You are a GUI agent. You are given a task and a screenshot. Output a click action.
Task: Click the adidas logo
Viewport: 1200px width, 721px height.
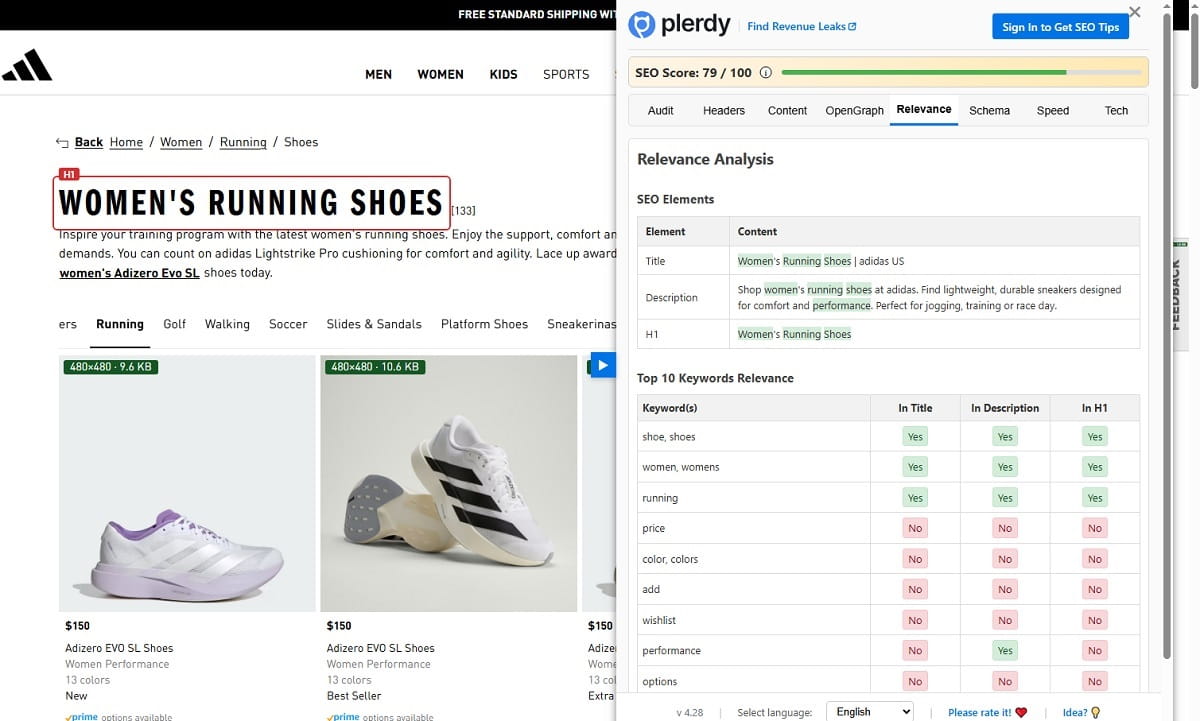pos(27,64)
